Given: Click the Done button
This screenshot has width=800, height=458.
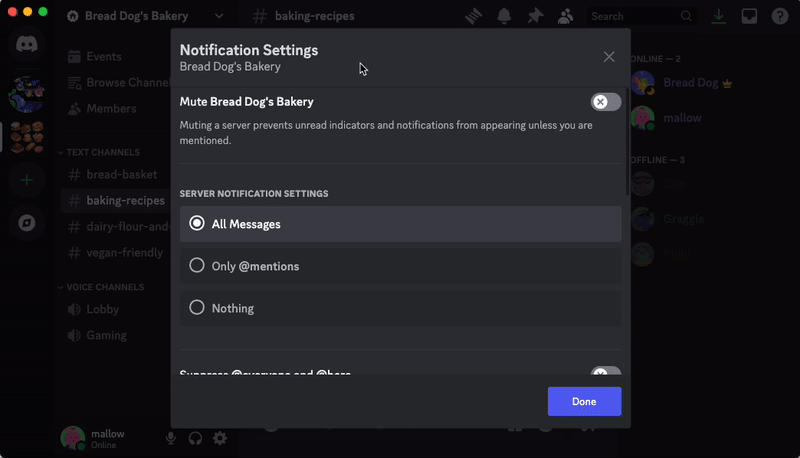Looking at the screenshot, I should [x=585, y=401].
